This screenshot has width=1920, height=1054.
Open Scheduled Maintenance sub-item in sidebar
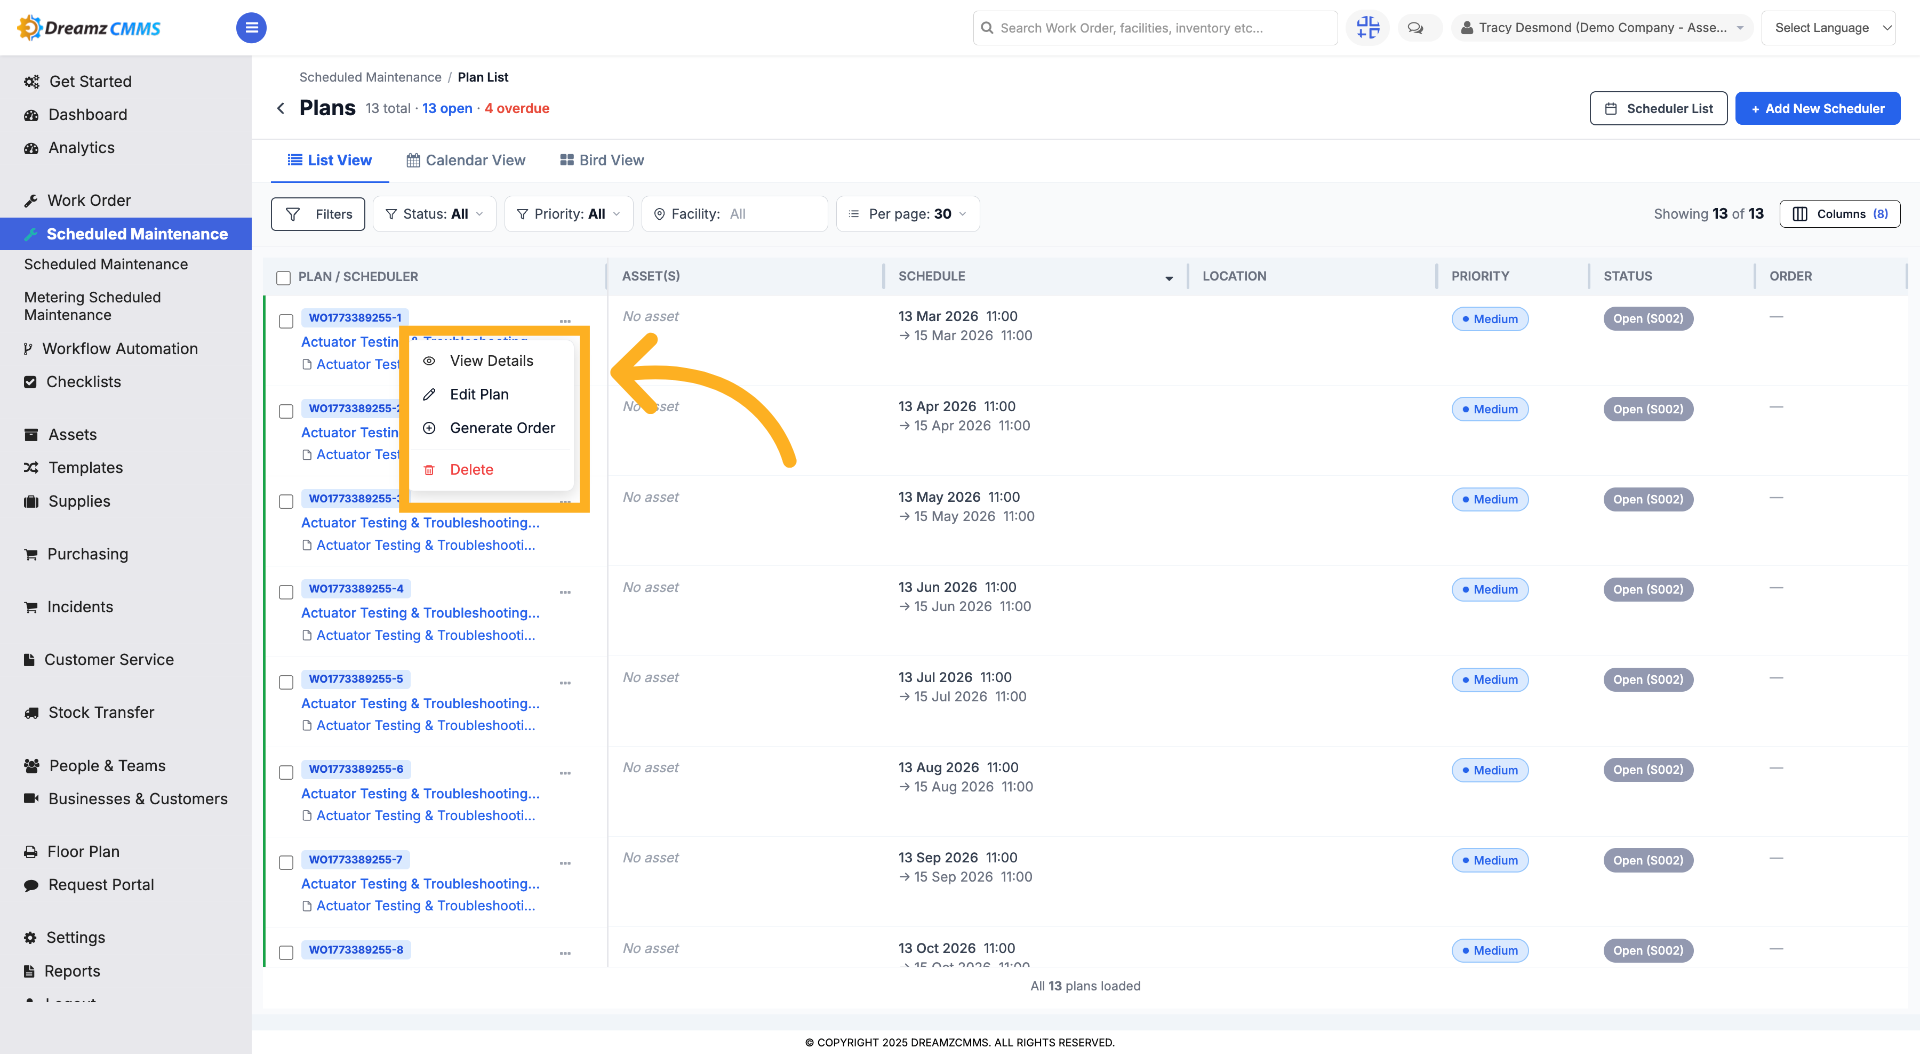point(106,264)
